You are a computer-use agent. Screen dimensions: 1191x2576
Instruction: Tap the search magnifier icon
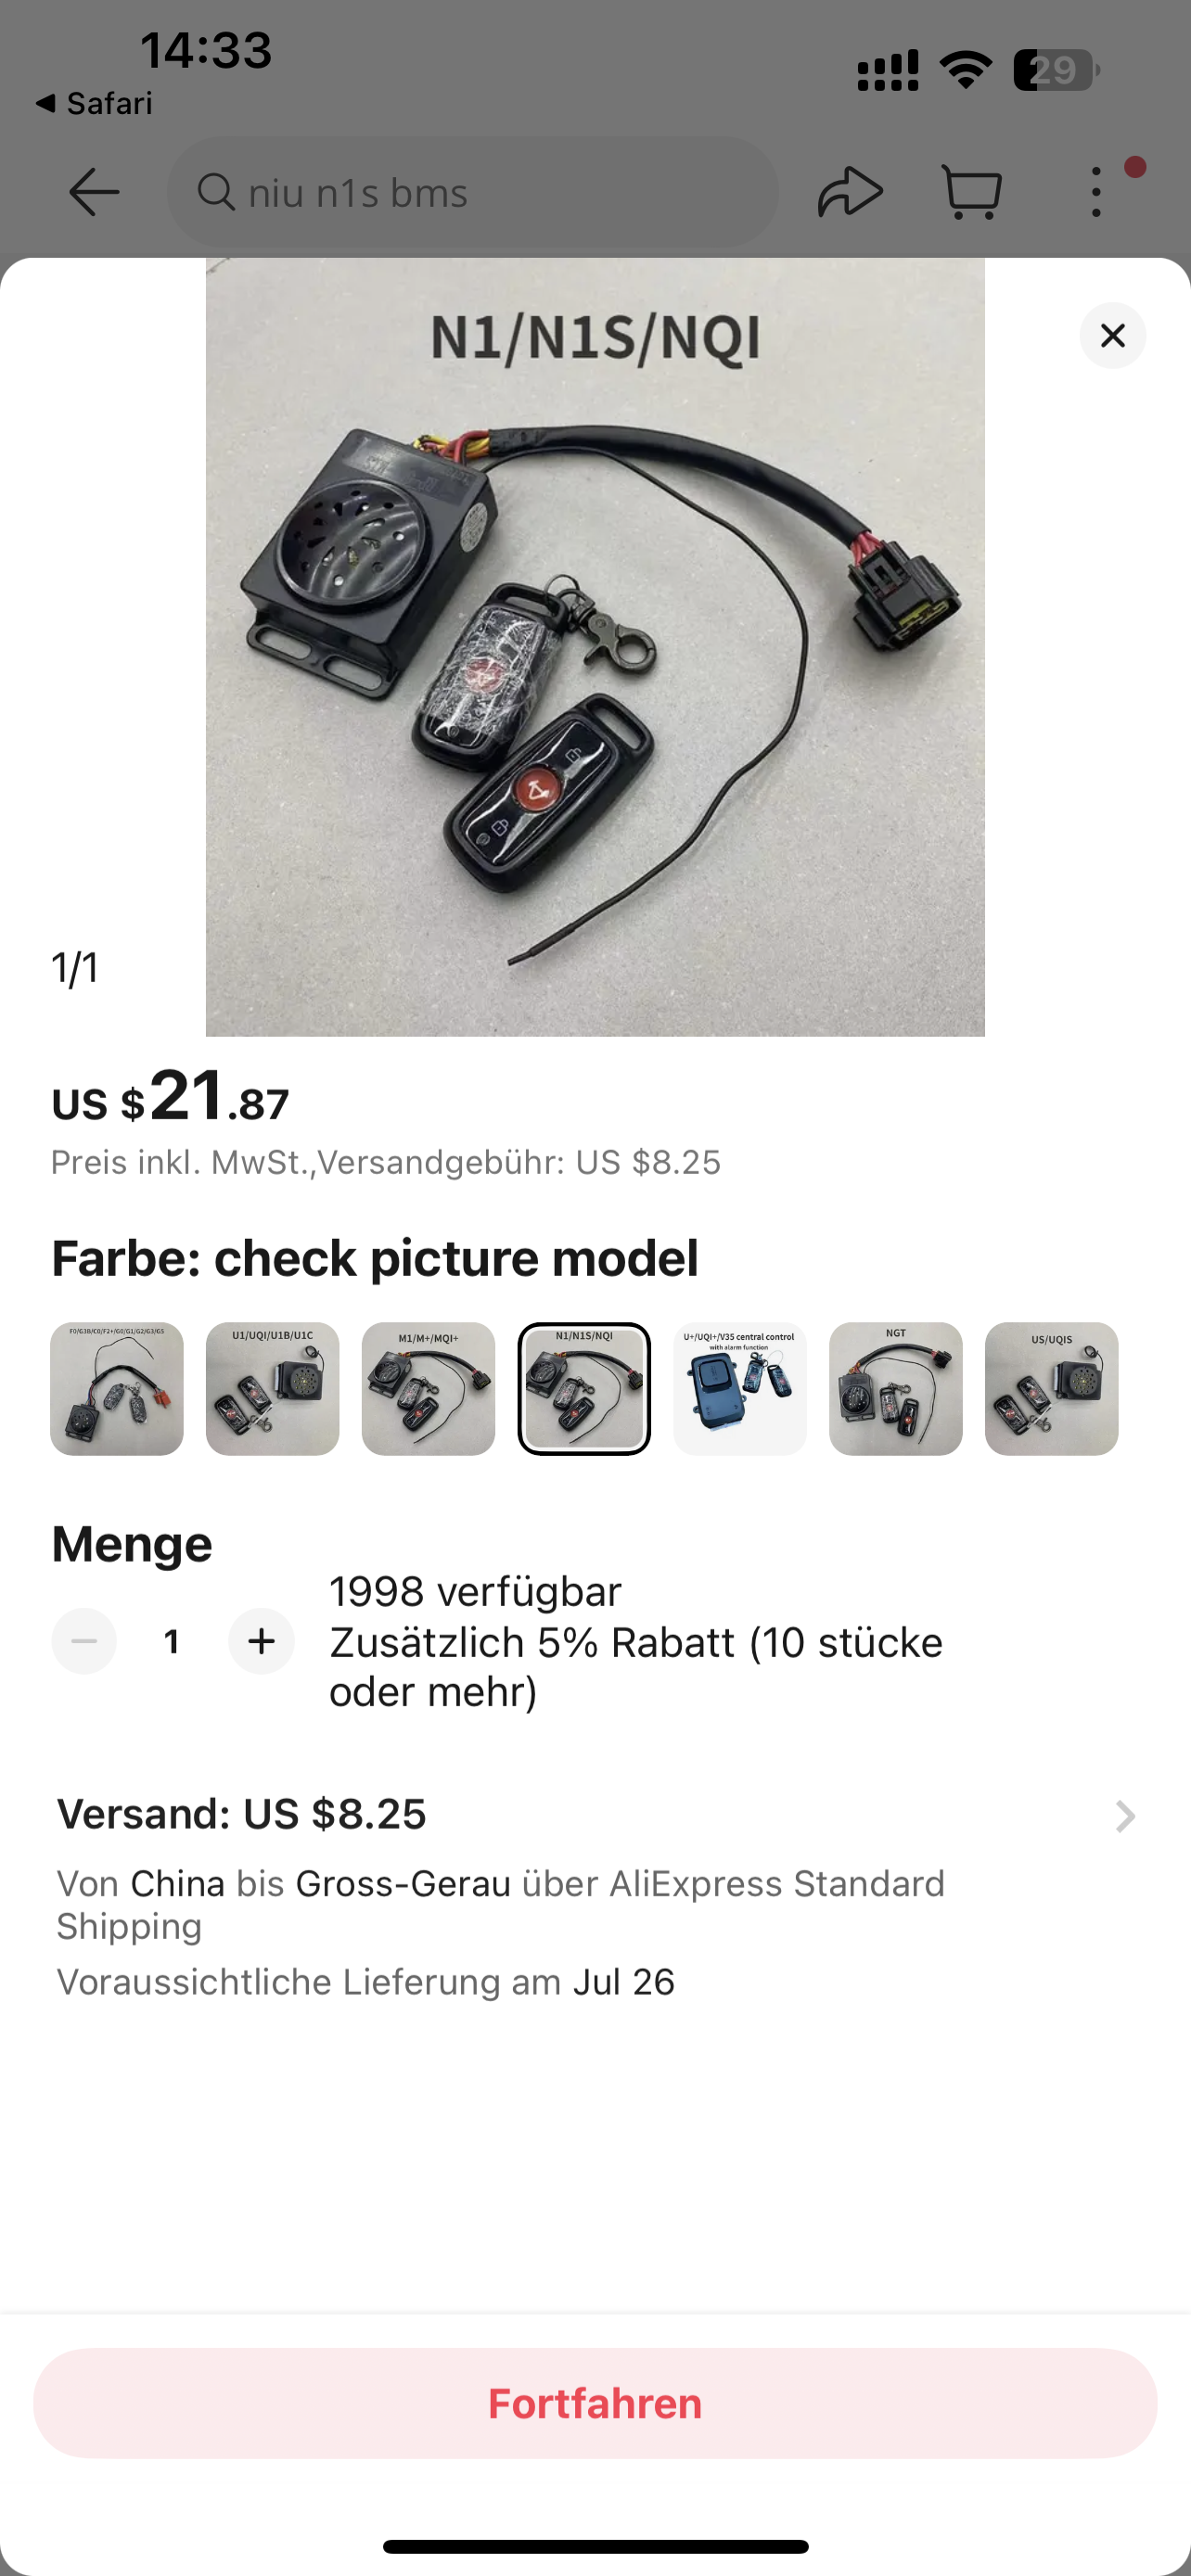[x=215, y=191]
